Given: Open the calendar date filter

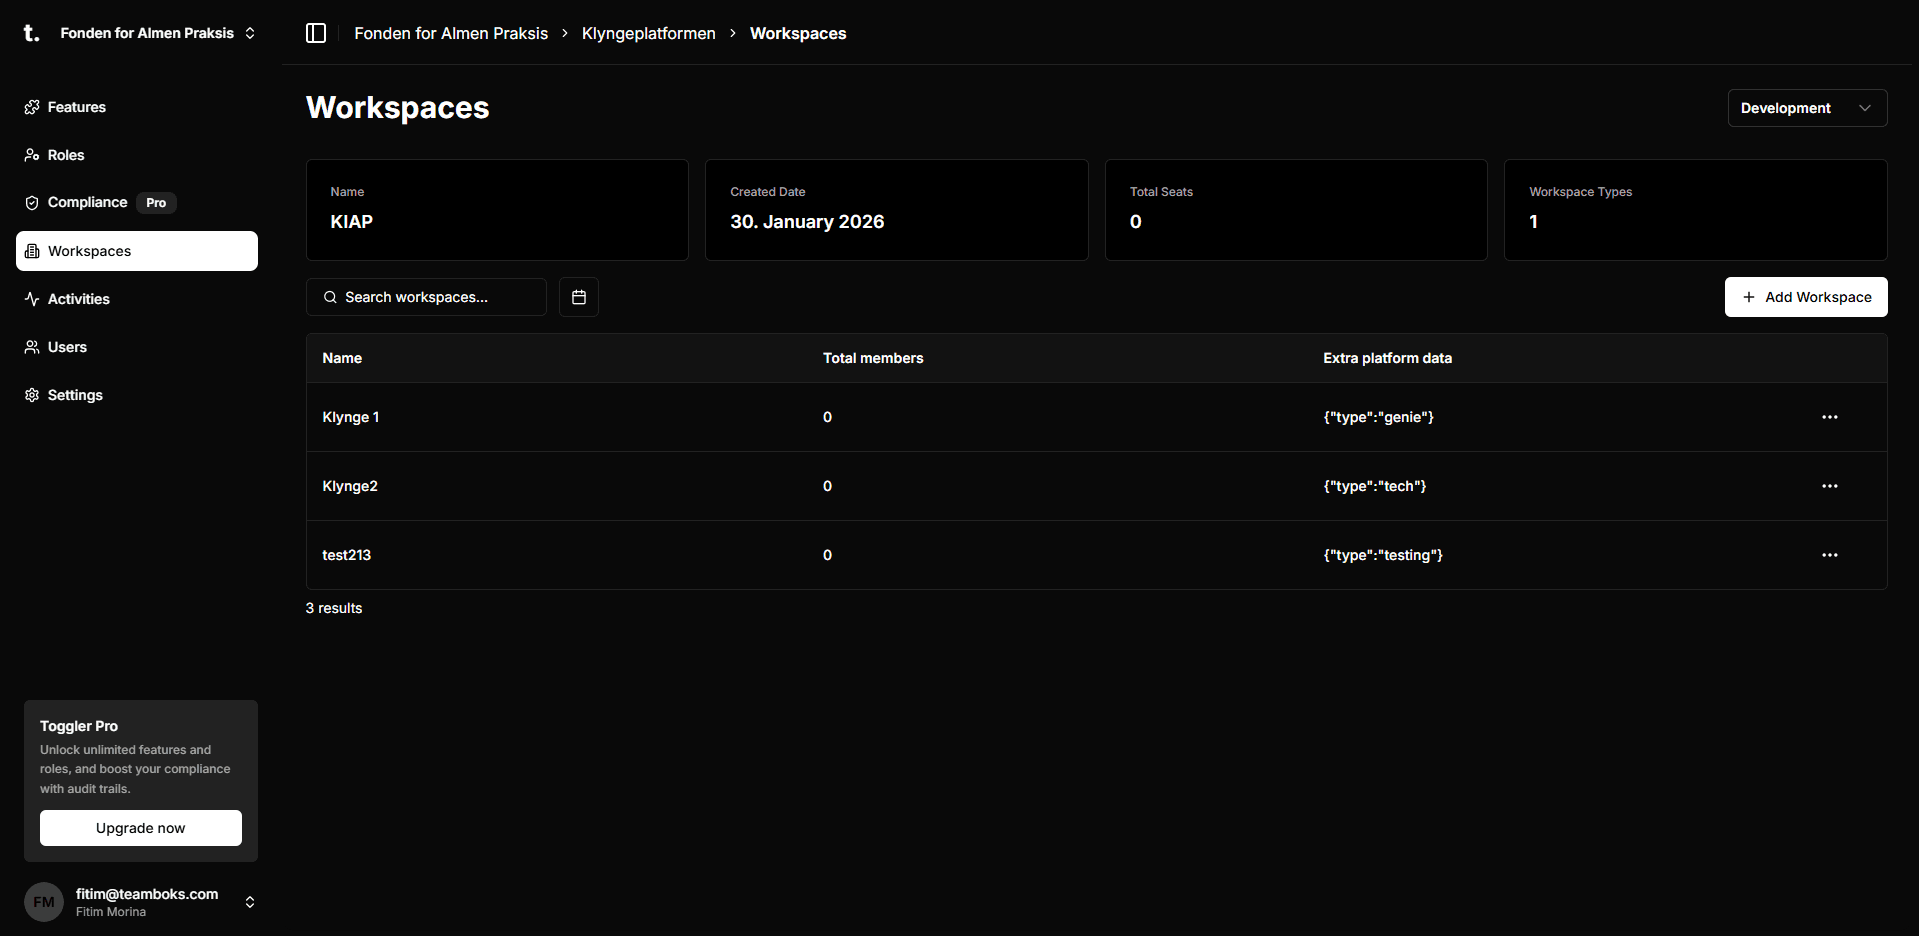Looking at the screenshot, I should (578, 297).
